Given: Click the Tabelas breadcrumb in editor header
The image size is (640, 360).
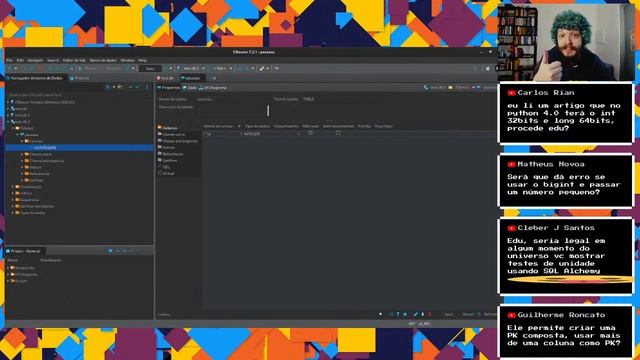Looking at the screenshot, I should [460, 88].
